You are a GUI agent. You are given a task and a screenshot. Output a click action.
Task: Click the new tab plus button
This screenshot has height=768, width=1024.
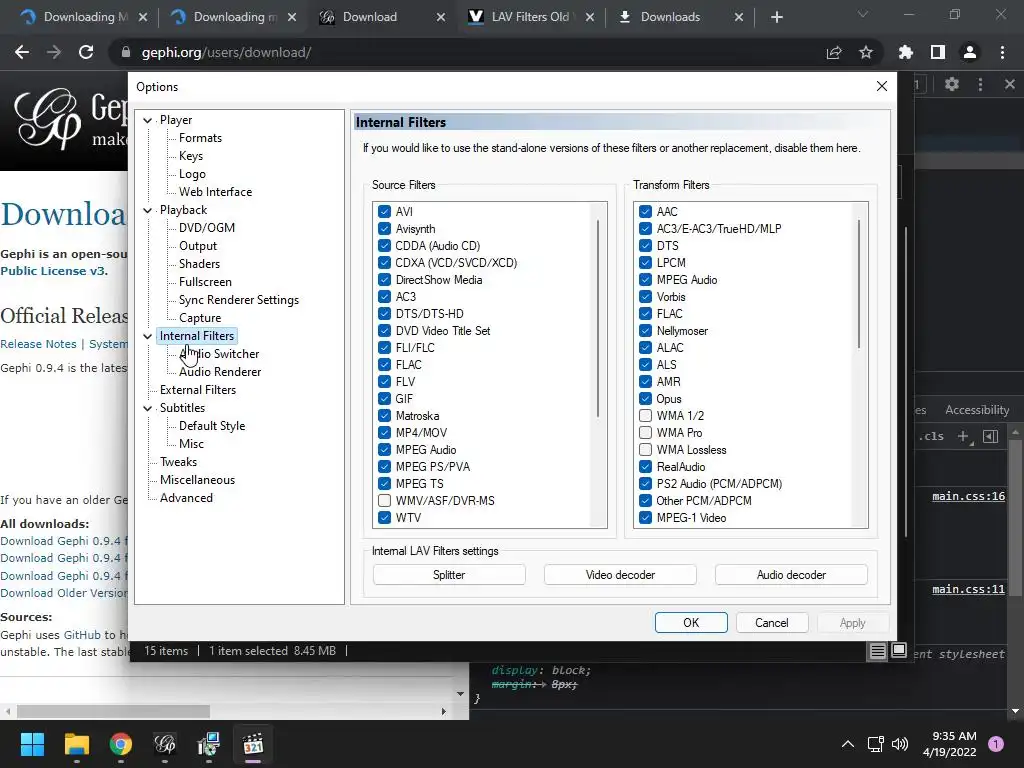(776, 17)
